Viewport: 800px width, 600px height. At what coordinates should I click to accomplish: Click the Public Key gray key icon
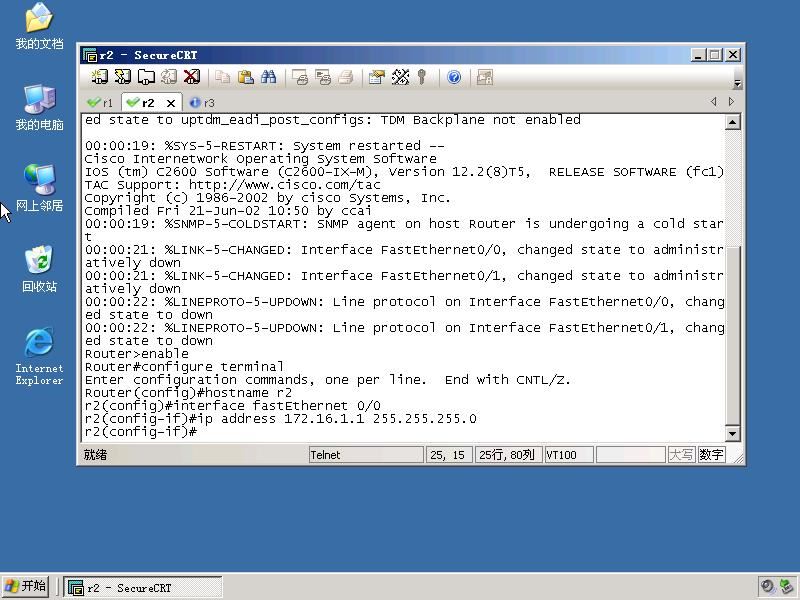(x=421, y=77)
